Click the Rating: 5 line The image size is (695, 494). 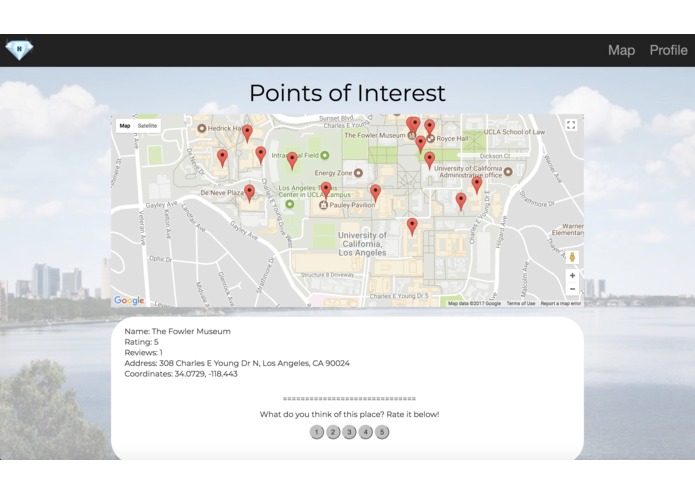(141, 342)
